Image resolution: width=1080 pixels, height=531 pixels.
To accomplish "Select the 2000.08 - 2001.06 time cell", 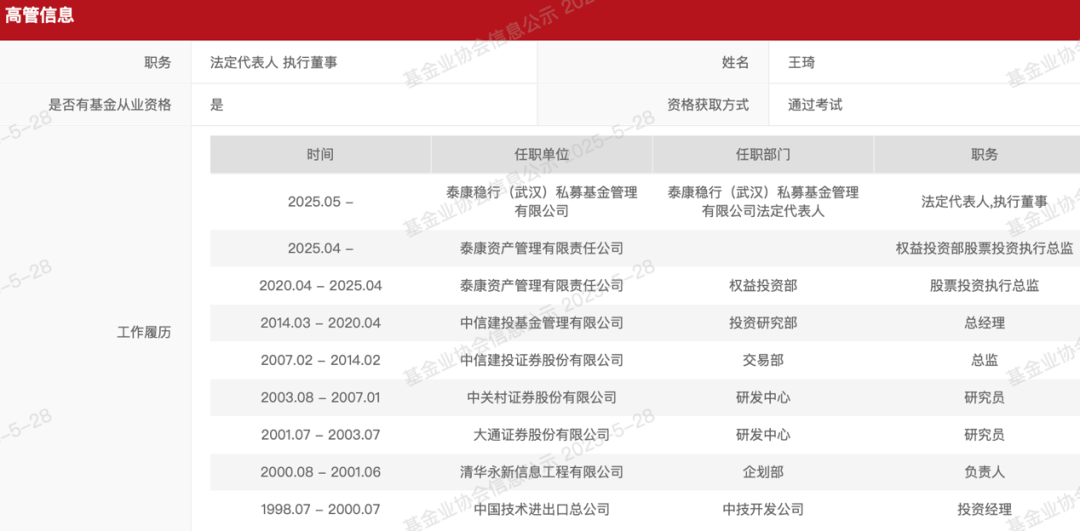I will [320, 472].
